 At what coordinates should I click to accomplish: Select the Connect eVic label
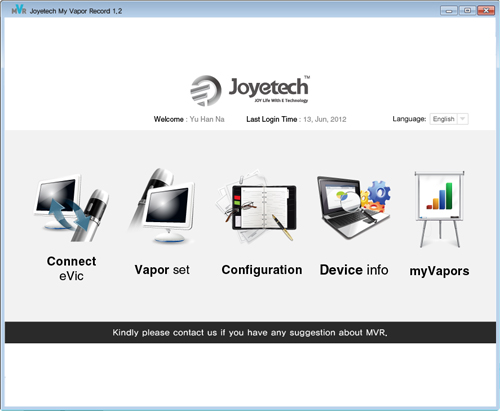pos(71,268)
